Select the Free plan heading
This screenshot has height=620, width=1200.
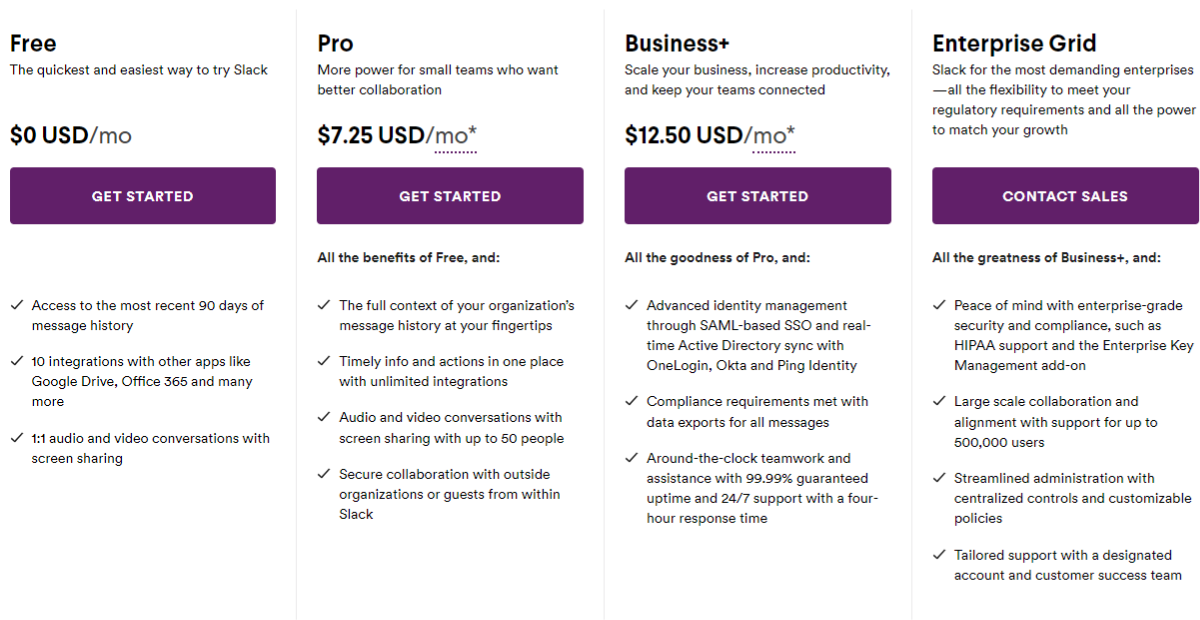33,43
